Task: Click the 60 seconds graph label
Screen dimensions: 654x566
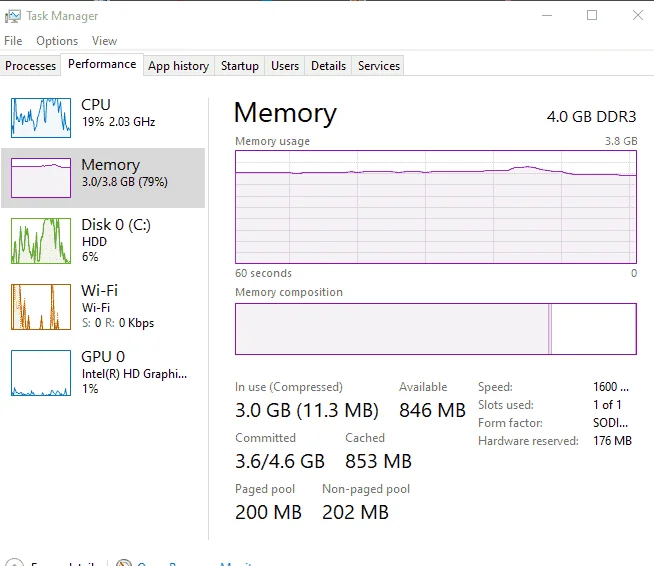Action: click(264, 273)
